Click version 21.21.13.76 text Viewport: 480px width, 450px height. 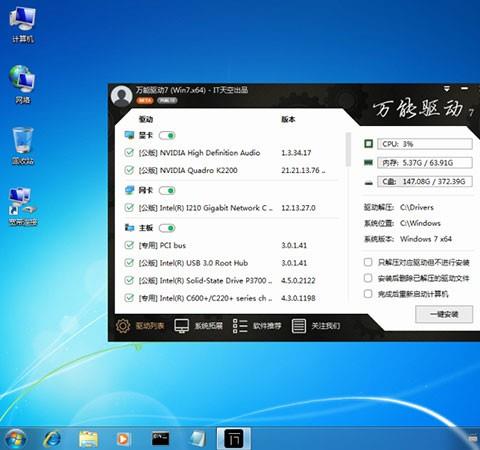pyautogui.click(x=303, y=170)
